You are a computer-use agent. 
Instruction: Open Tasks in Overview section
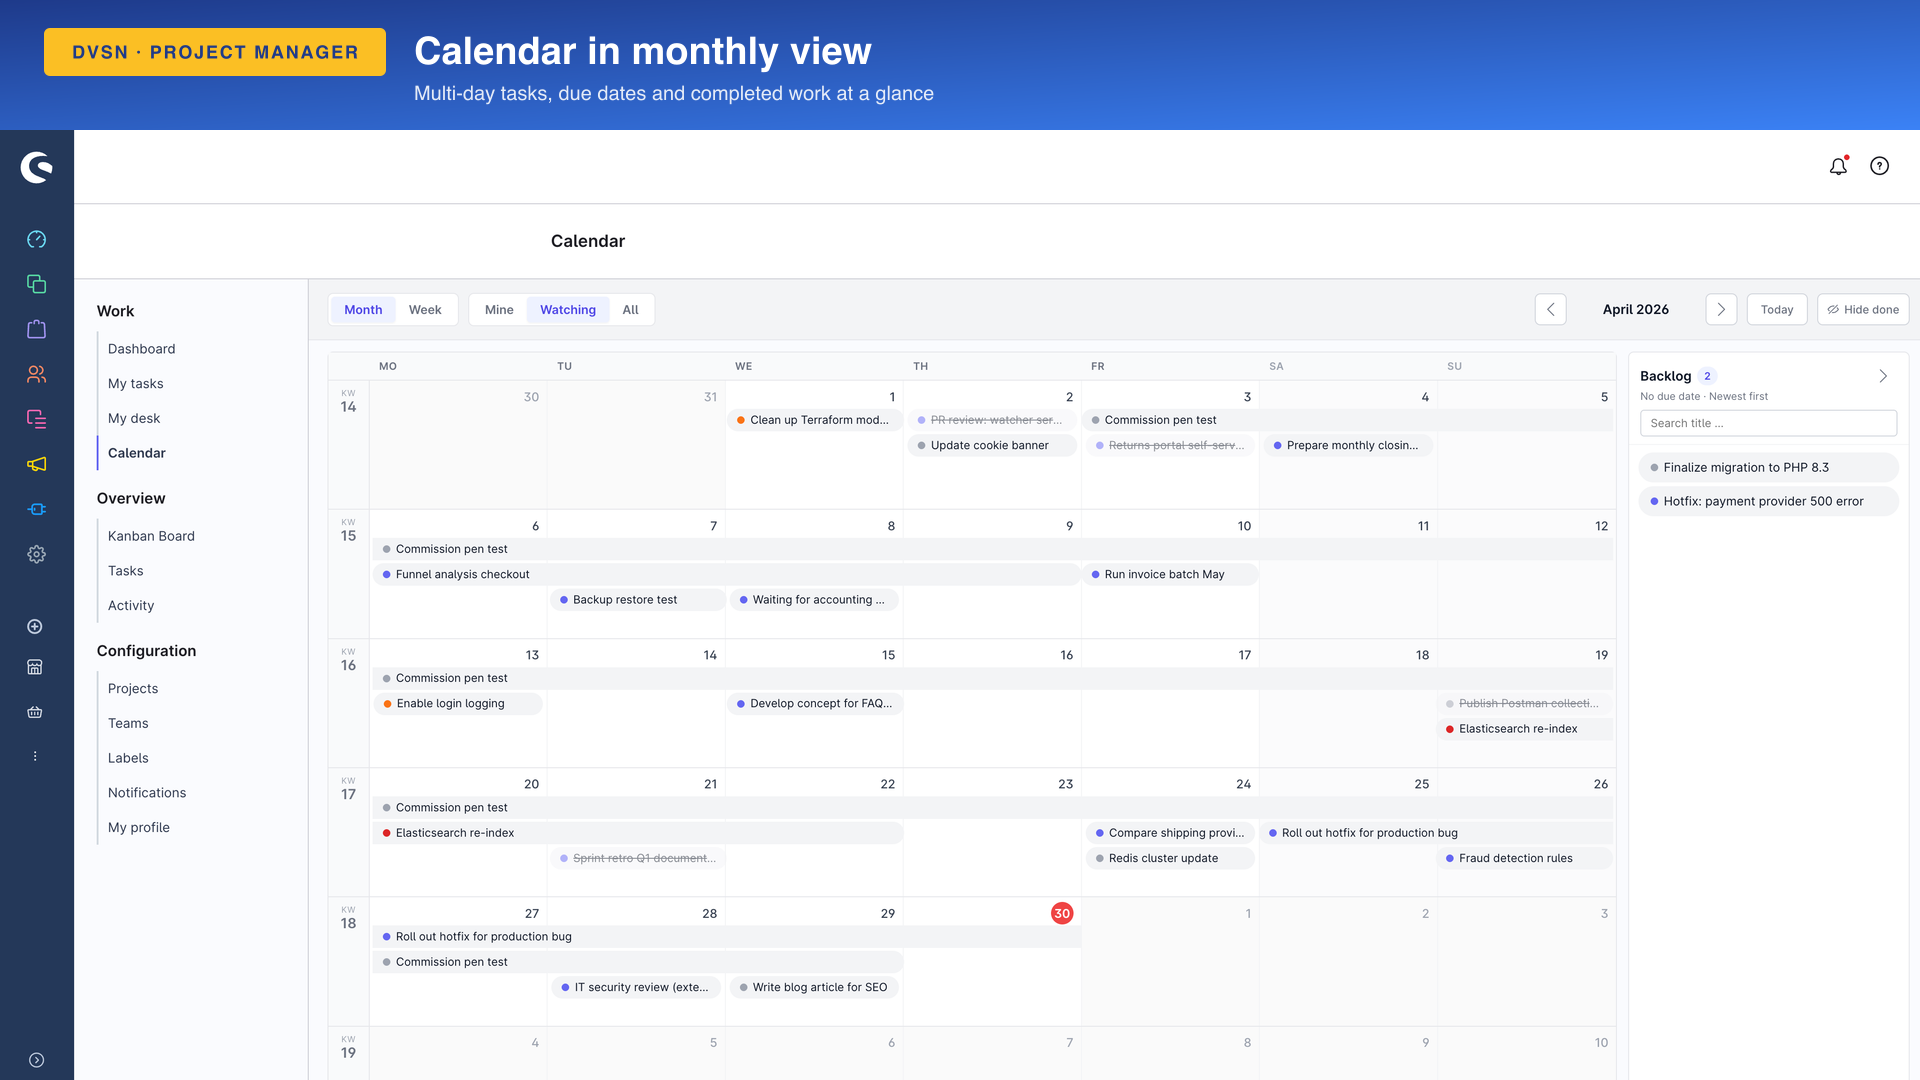125,571
